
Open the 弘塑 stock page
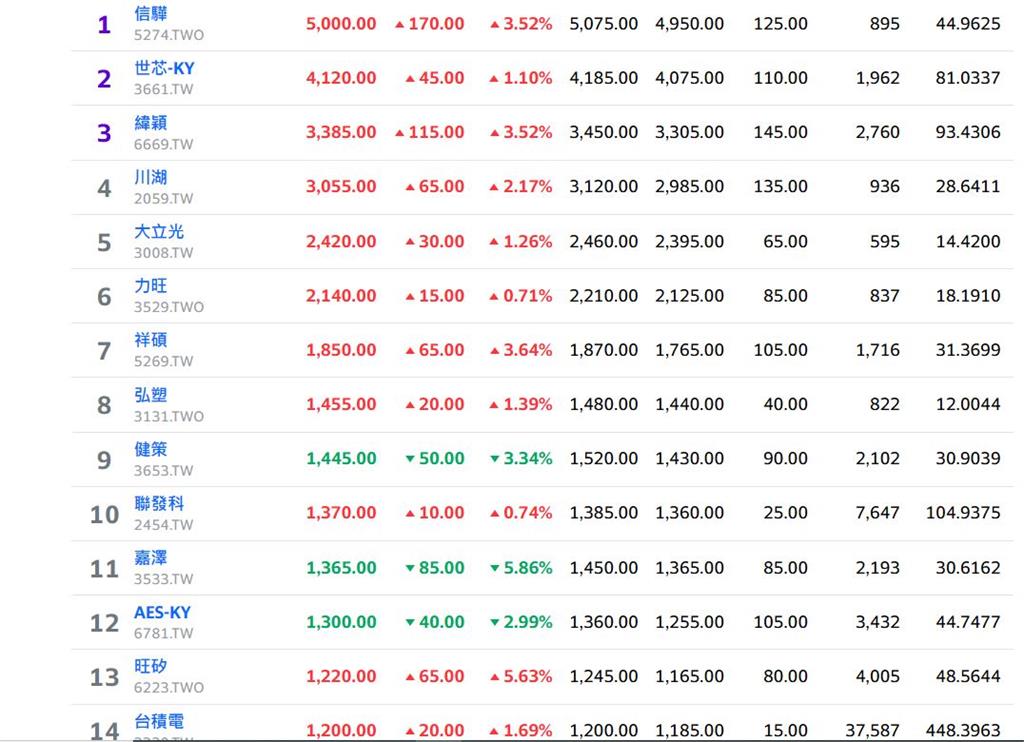(151, 395)
